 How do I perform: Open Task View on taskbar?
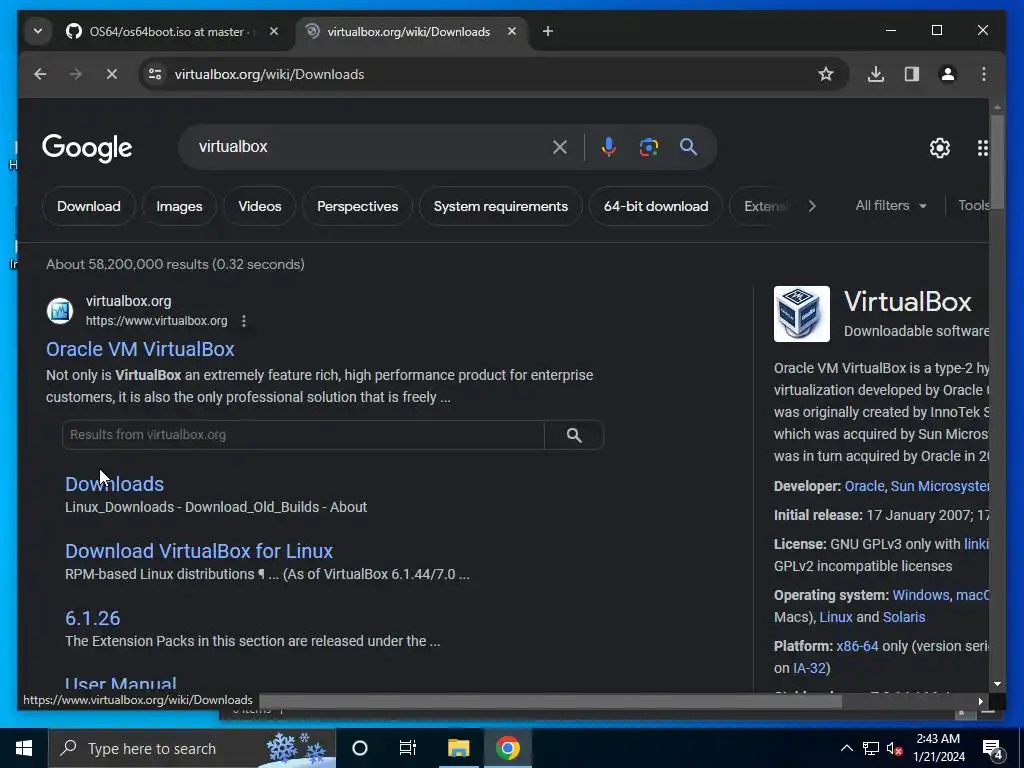[x=408, y=748]
